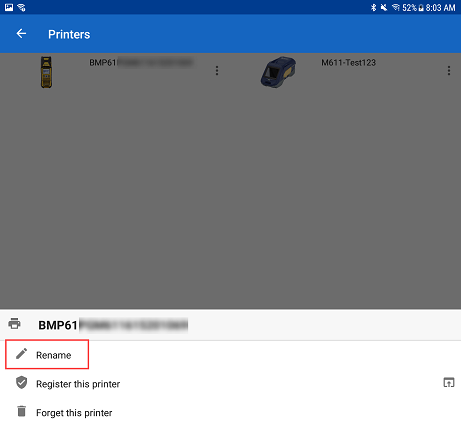Tap the Bluetooth status bar icon
Viewport: 461px width, 439px height.
[x=374, y=7]
